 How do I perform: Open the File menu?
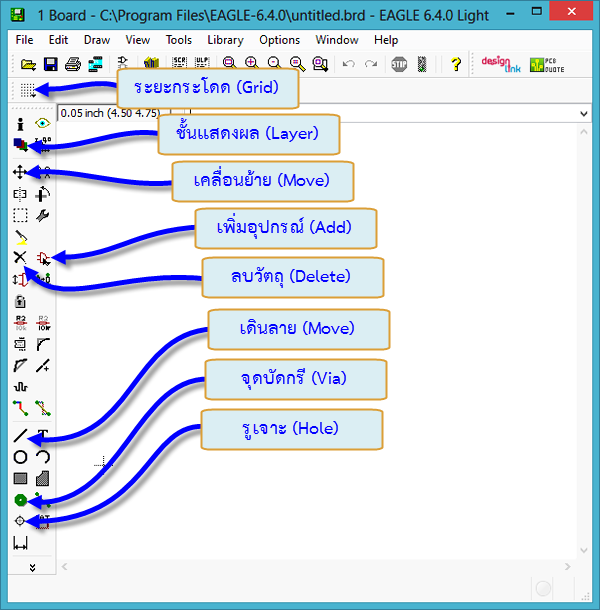point(24,40)
